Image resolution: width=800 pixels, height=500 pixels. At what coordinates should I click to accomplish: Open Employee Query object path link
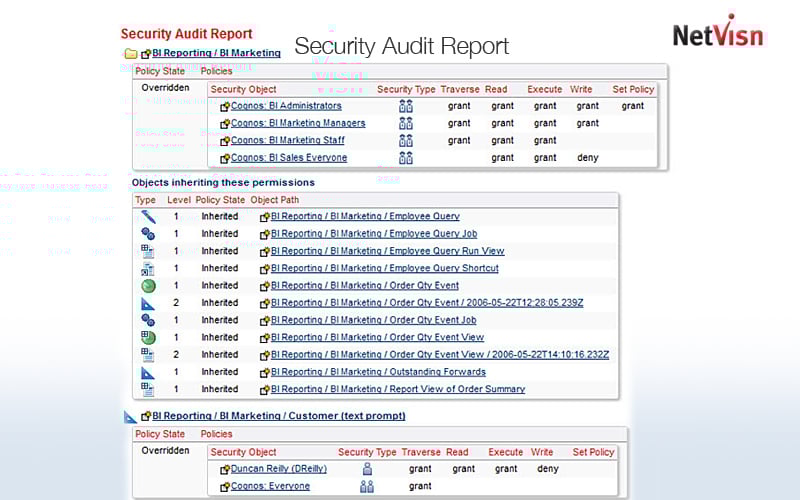coord(365,216)
